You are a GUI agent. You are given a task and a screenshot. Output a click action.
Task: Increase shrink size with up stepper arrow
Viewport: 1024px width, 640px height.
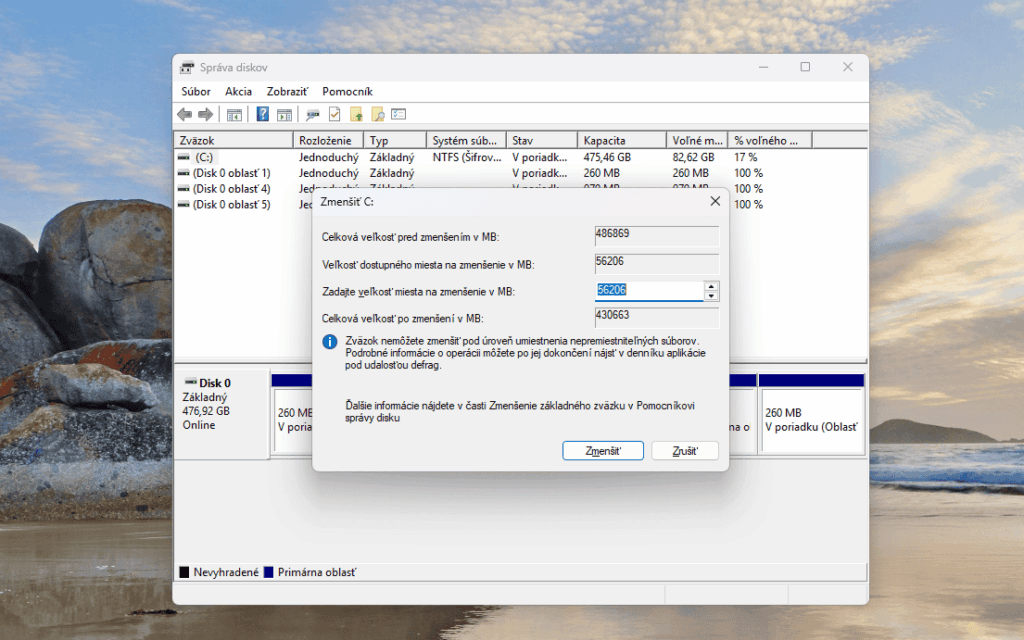(711, 286)
